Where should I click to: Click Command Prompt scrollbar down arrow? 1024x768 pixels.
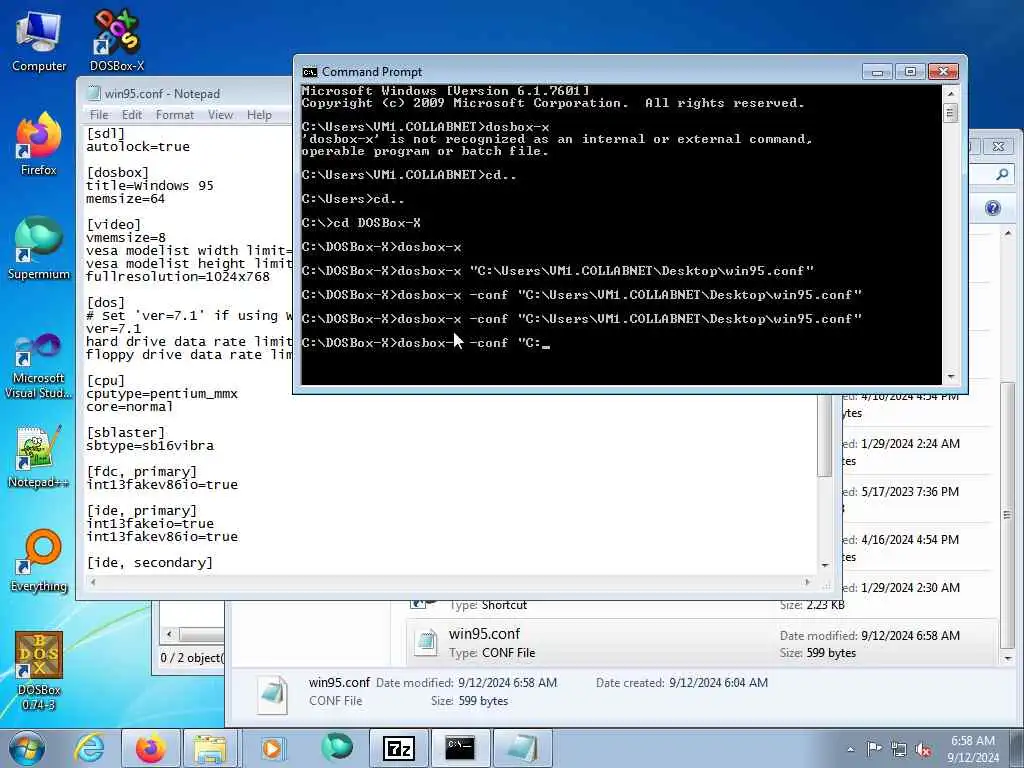[x=950, y=377]
